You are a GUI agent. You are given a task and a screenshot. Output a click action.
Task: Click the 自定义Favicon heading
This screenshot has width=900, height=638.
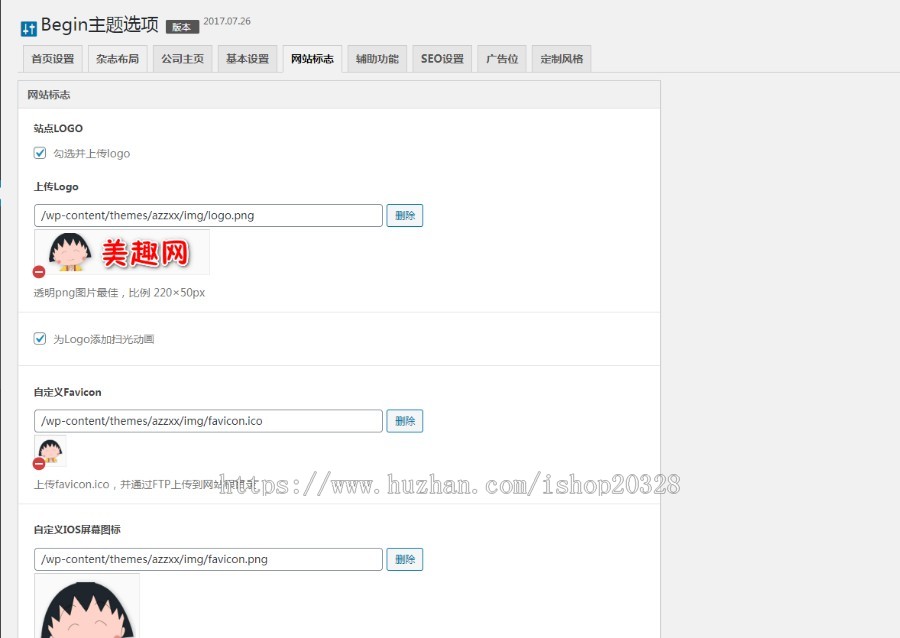(x=67, y=392)
